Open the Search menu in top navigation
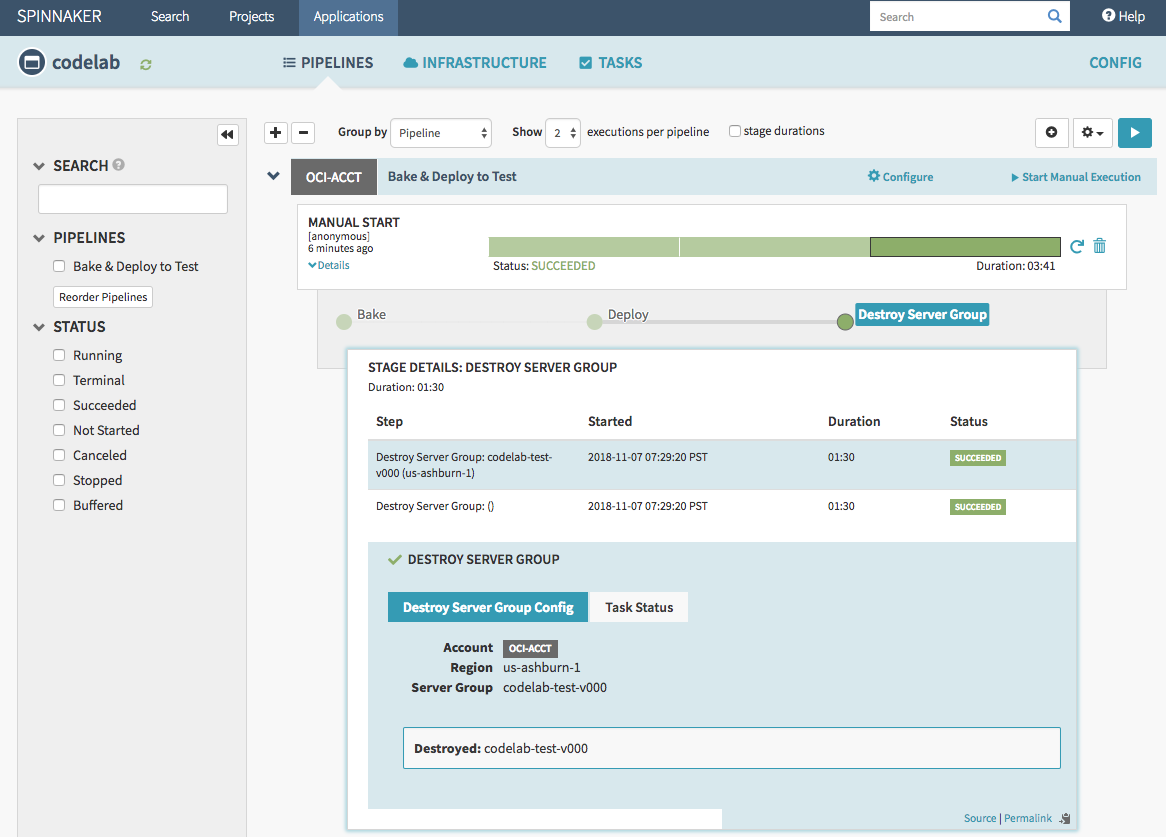1166x837 pixels. 170,16
